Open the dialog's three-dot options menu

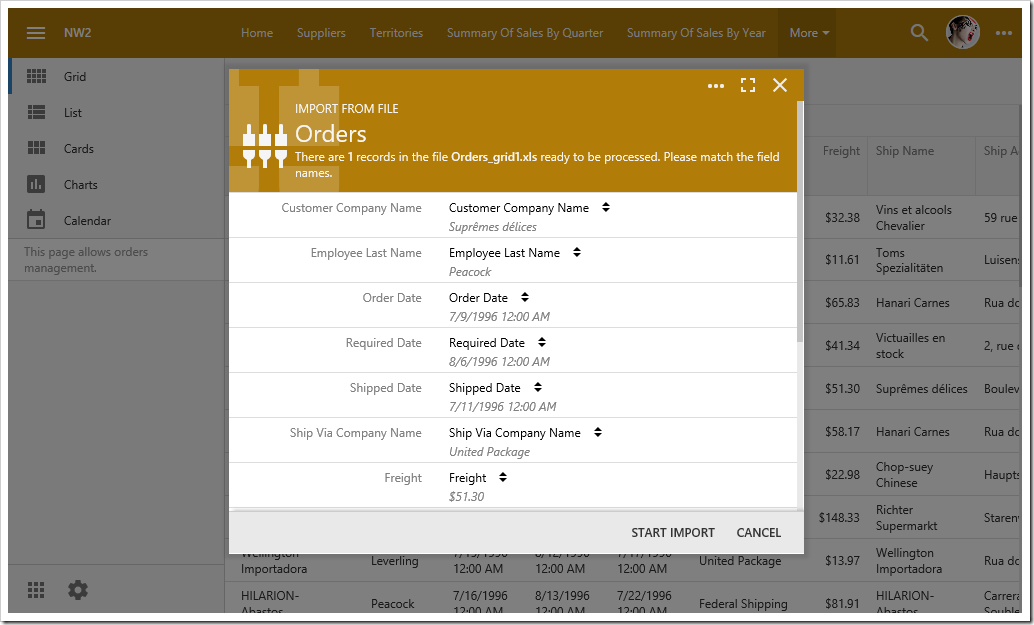coord(715,86)
